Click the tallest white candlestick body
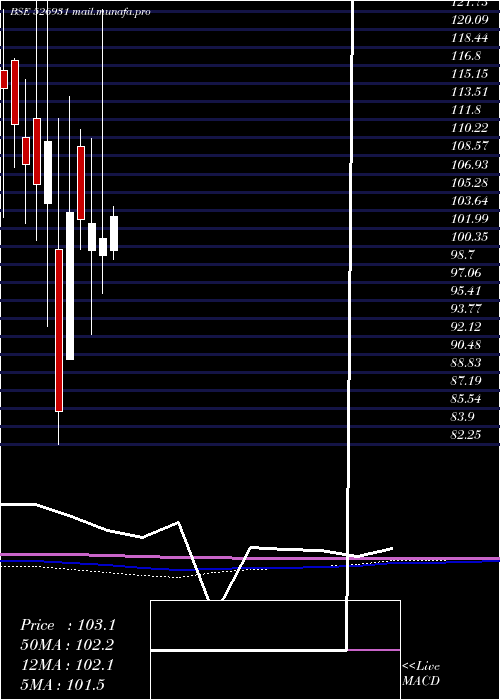 (70, 286)
